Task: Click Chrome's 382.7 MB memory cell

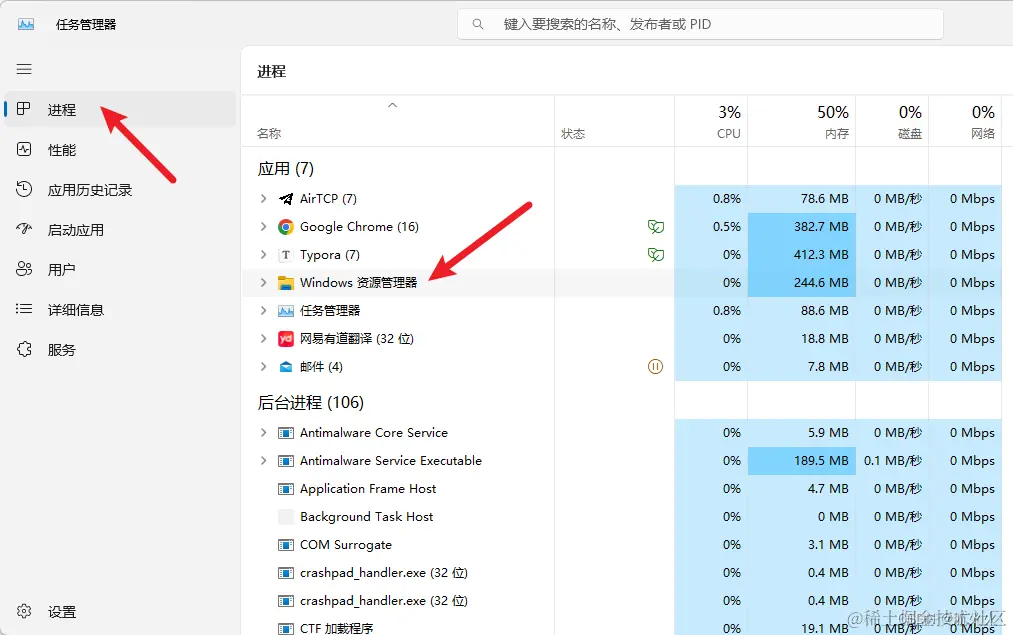Action: coord(802,227)
